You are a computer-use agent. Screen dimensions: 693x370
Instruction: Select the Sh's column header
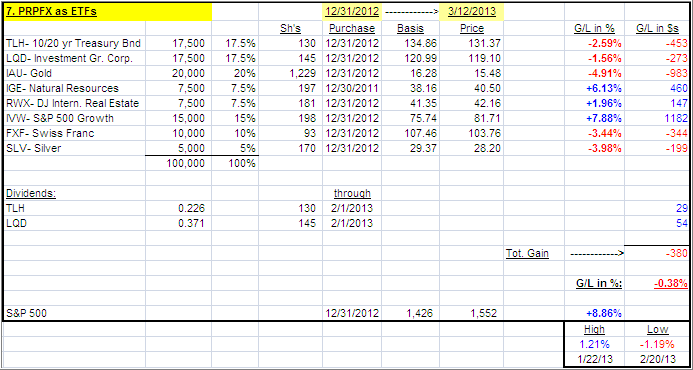pyautogui.click(x=291, y=28)
